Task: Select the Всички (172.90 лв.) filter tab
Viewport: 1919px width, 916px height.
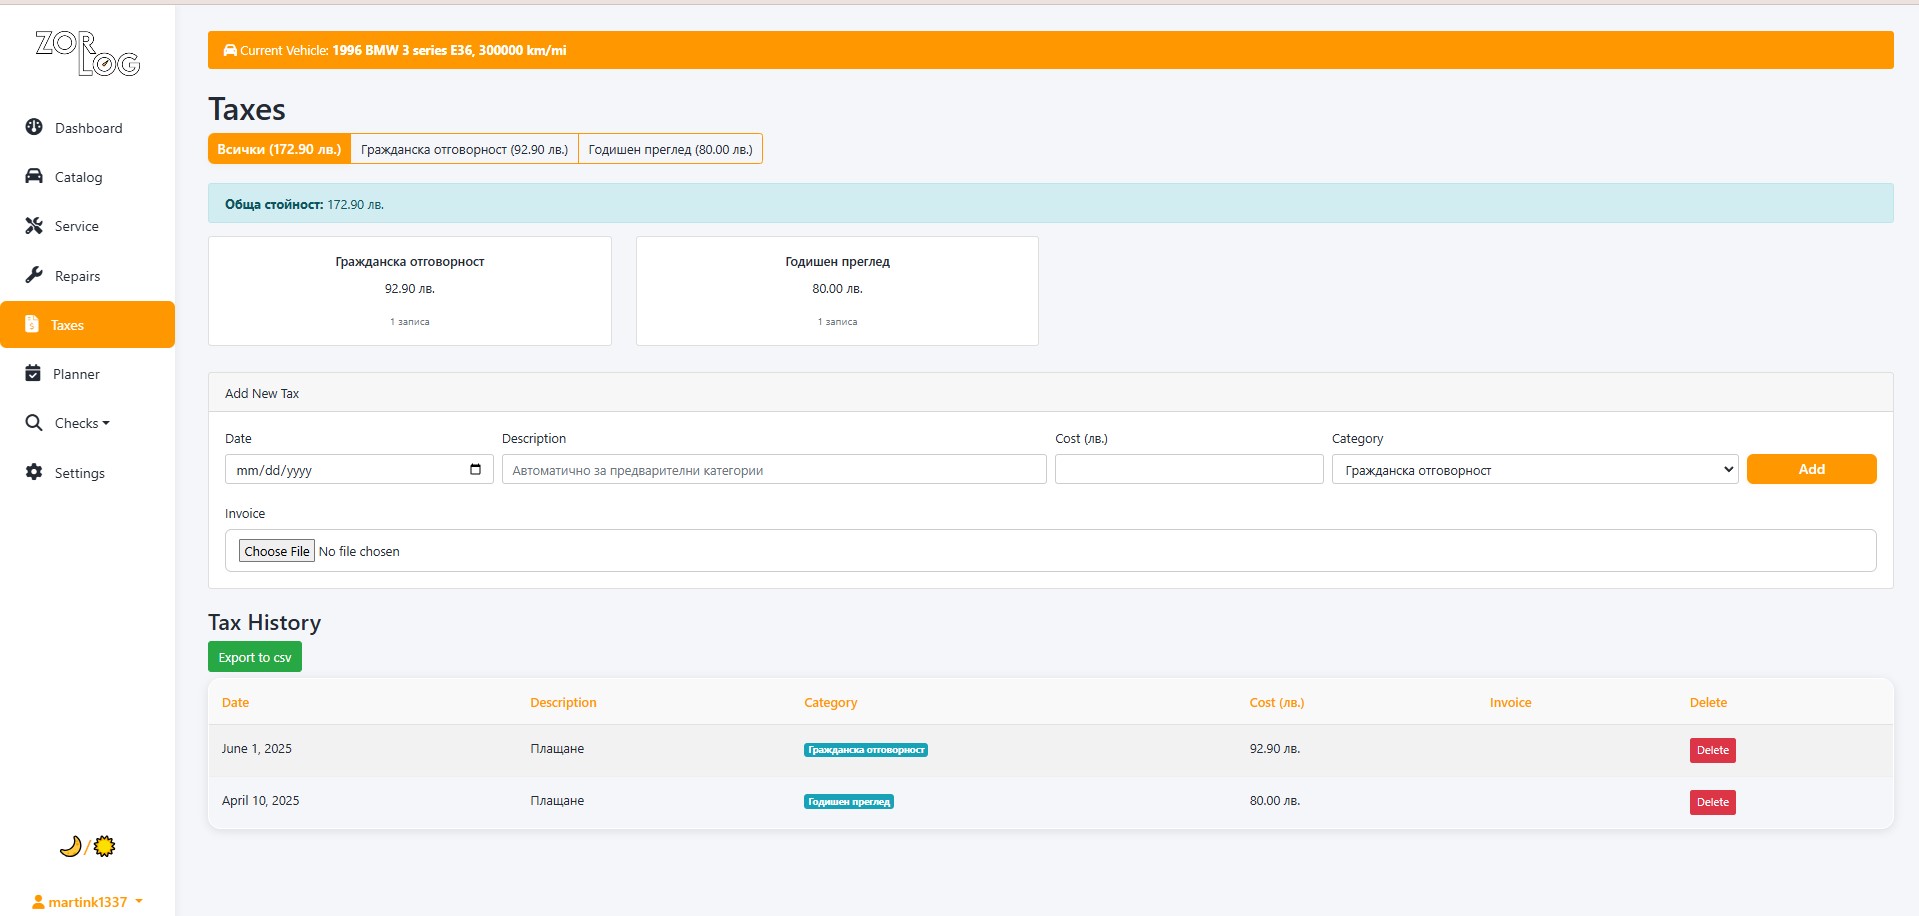Action: pyautogui.click(x=279, y=149)
